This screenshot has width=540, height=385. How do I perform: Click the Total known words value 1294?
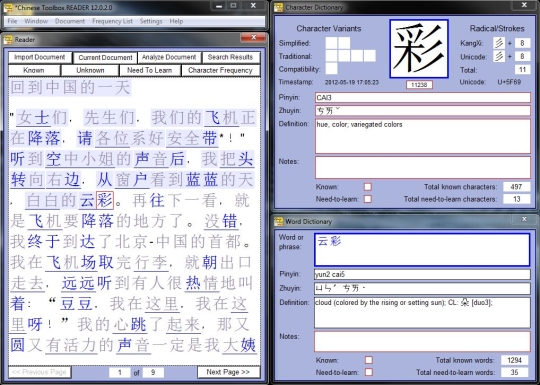(515, 360)
